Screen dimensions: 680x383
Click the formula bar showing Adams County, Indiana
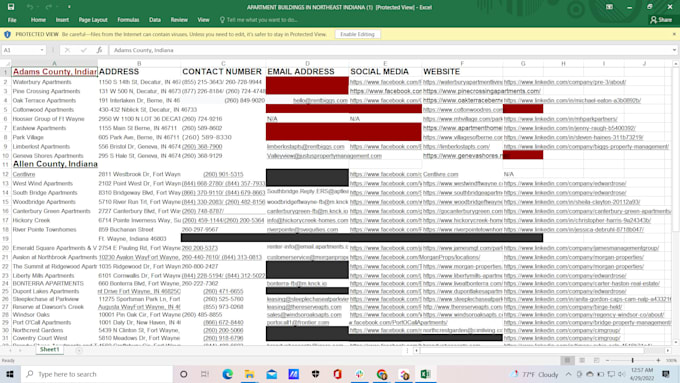tap(389, 50)
